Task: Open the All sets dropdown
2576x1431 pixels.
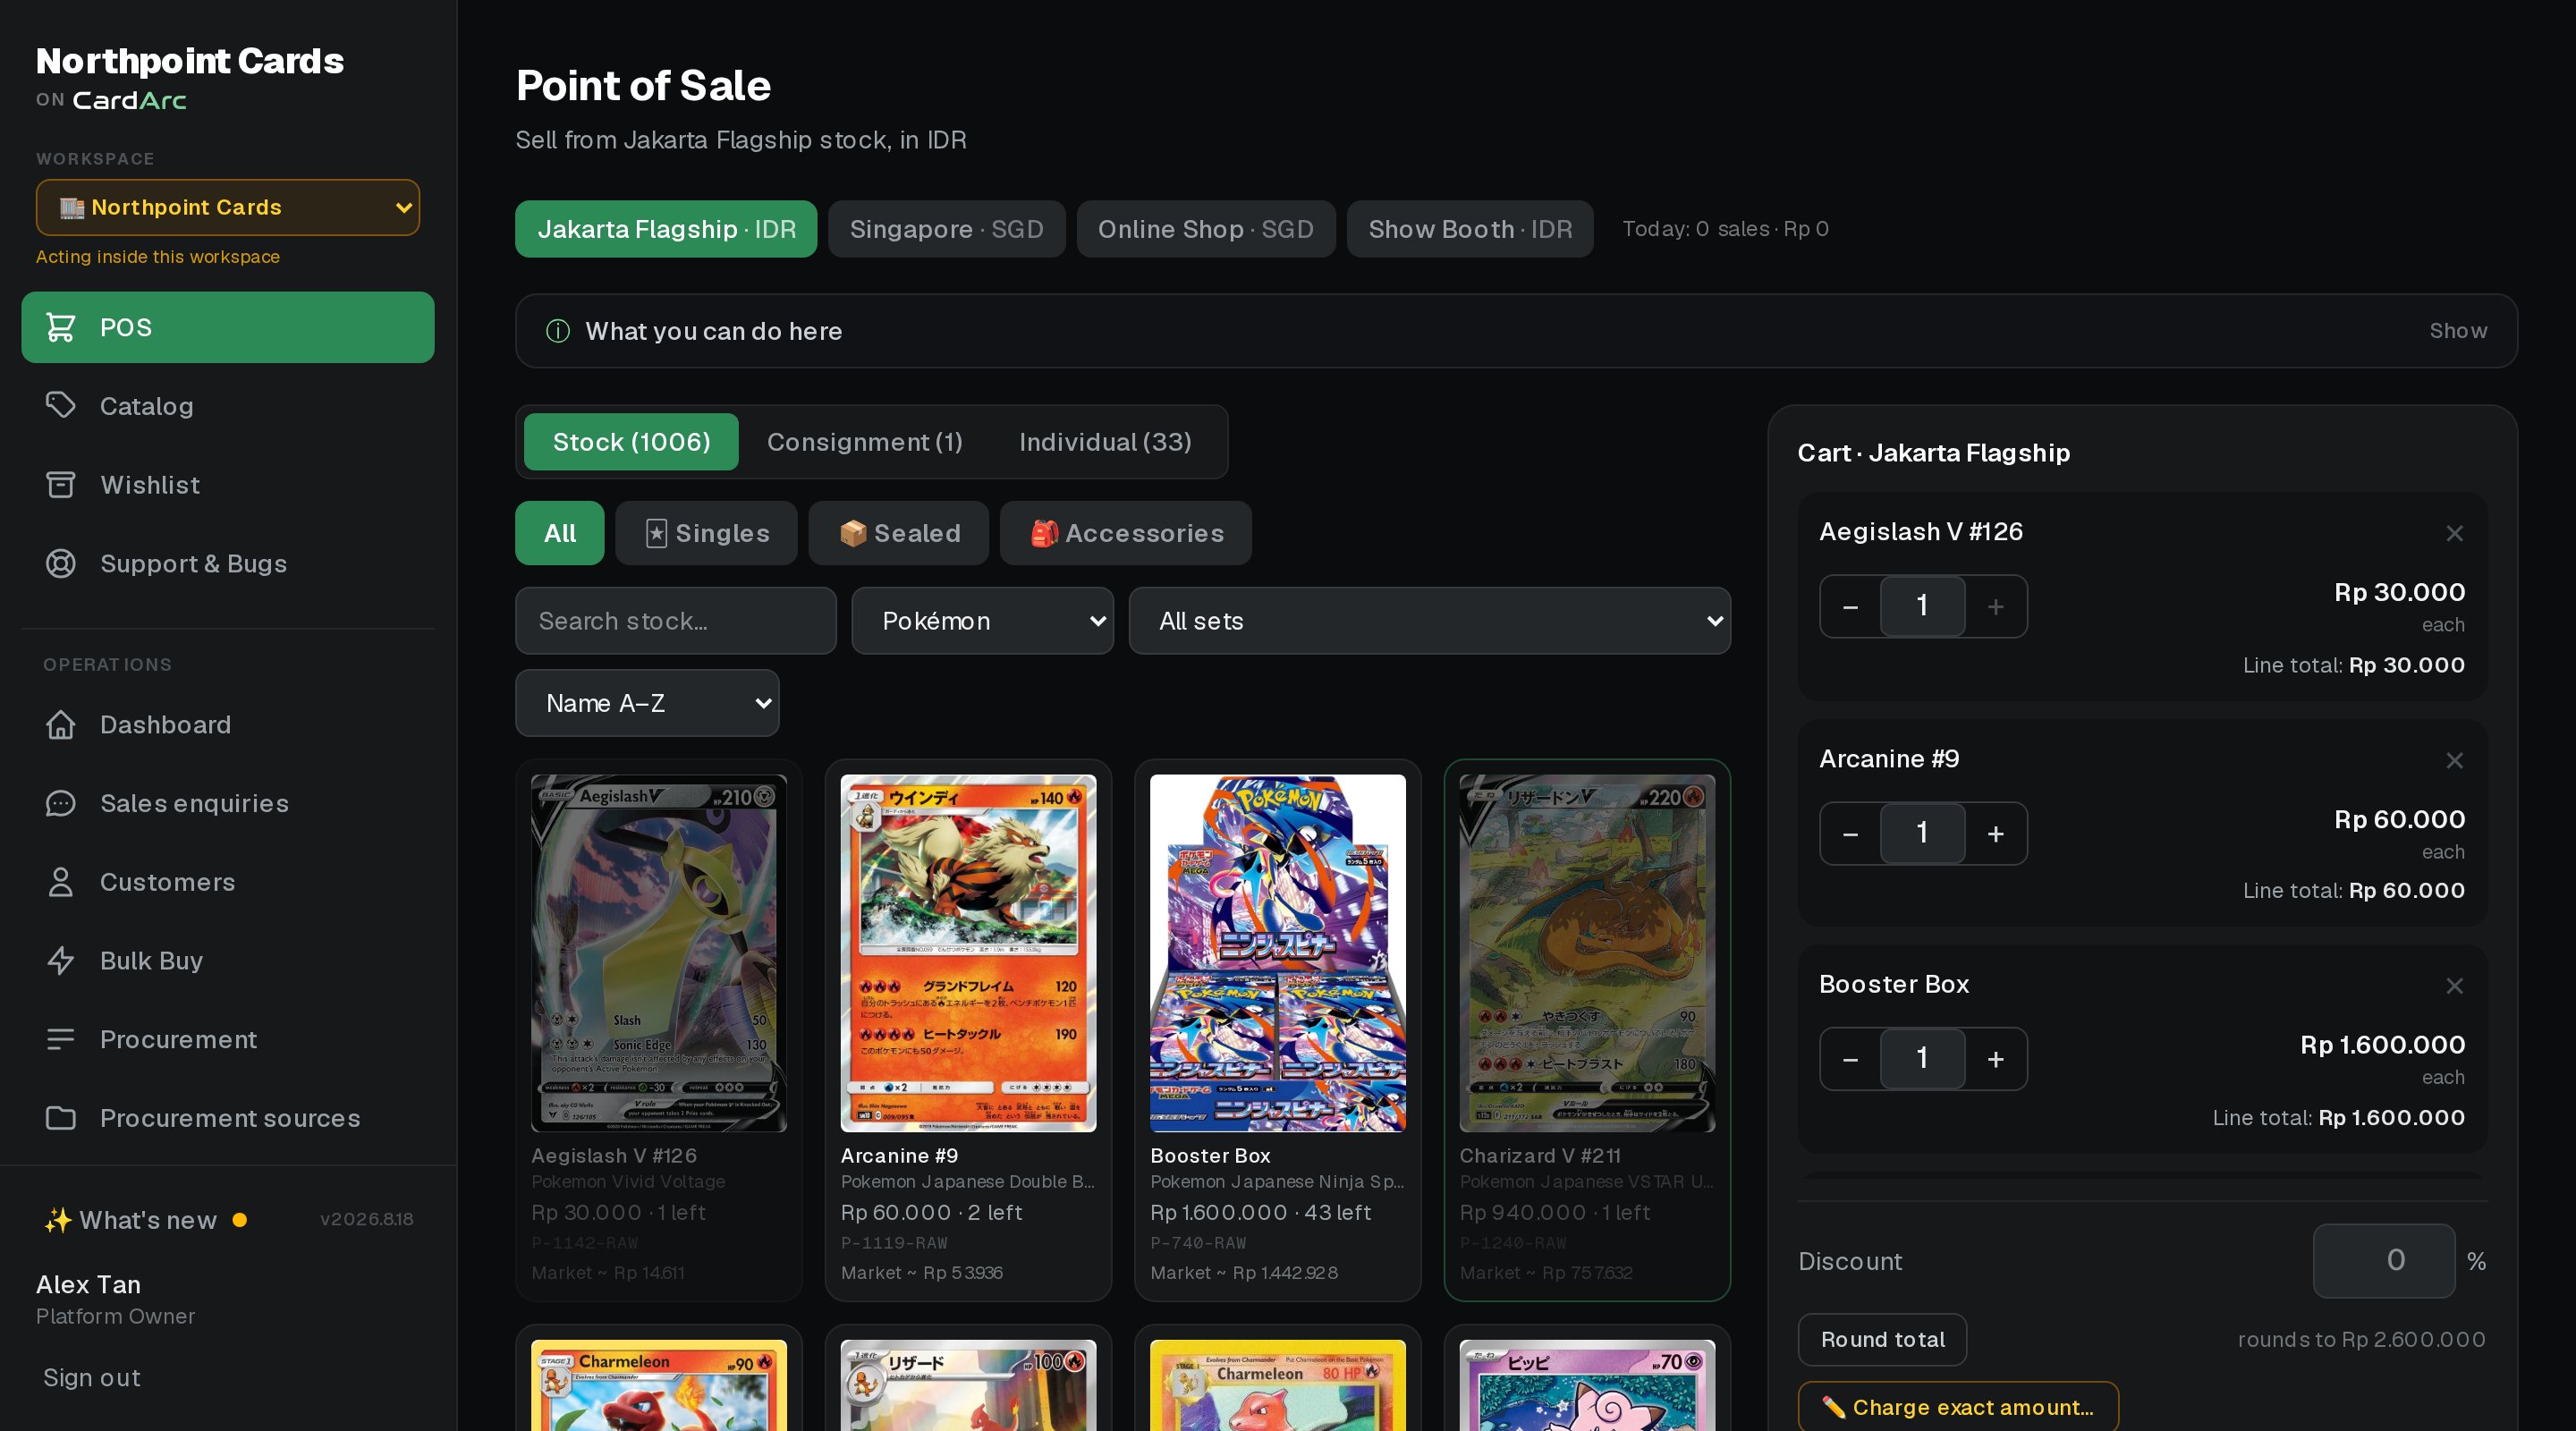Action: 1429,621
